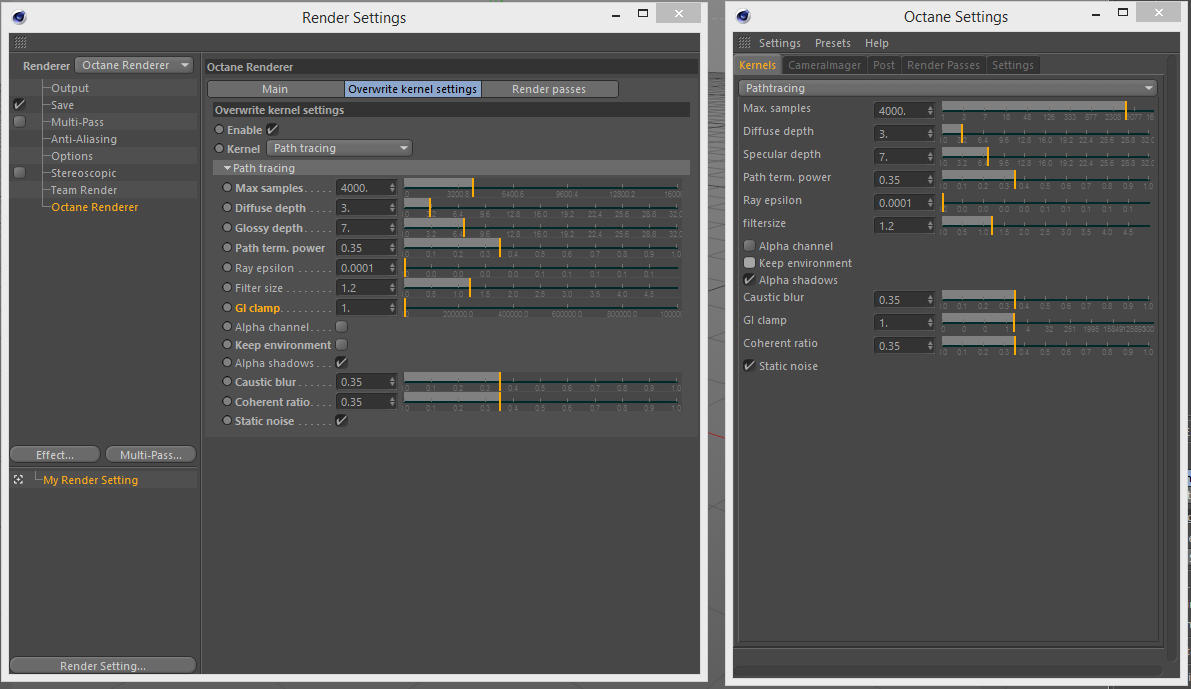Select Anti-Aliasing in the settings list

tap(84, 139)
